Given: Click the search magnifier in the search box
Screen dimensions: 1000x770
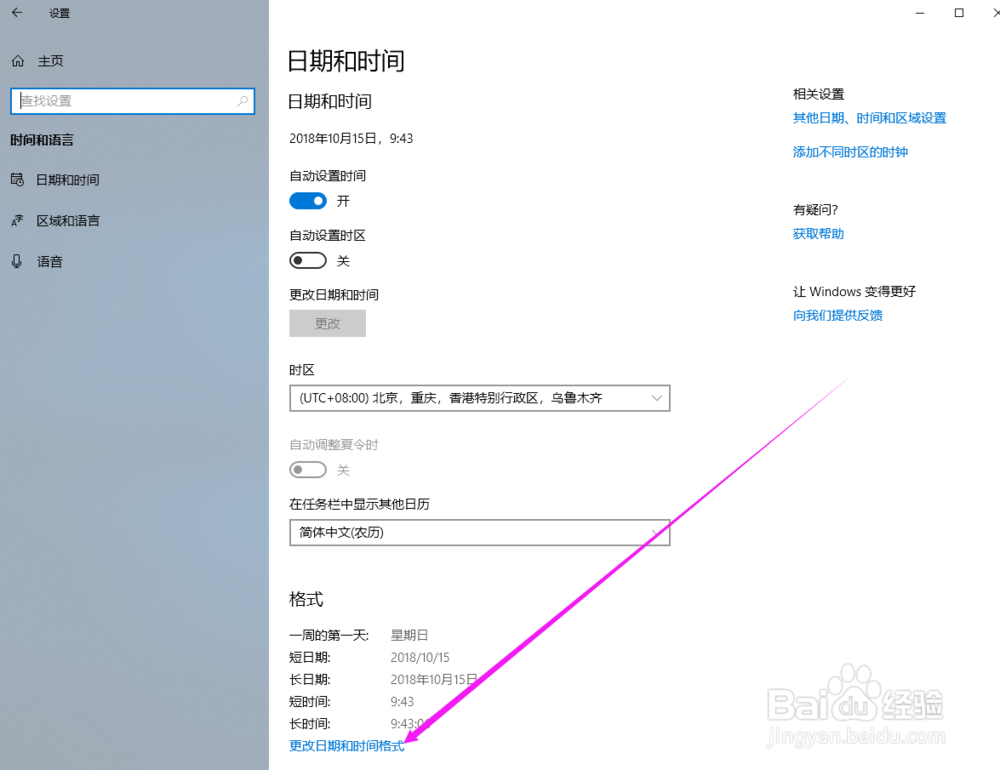Looking at the screenshot, I should pos(243,101).
